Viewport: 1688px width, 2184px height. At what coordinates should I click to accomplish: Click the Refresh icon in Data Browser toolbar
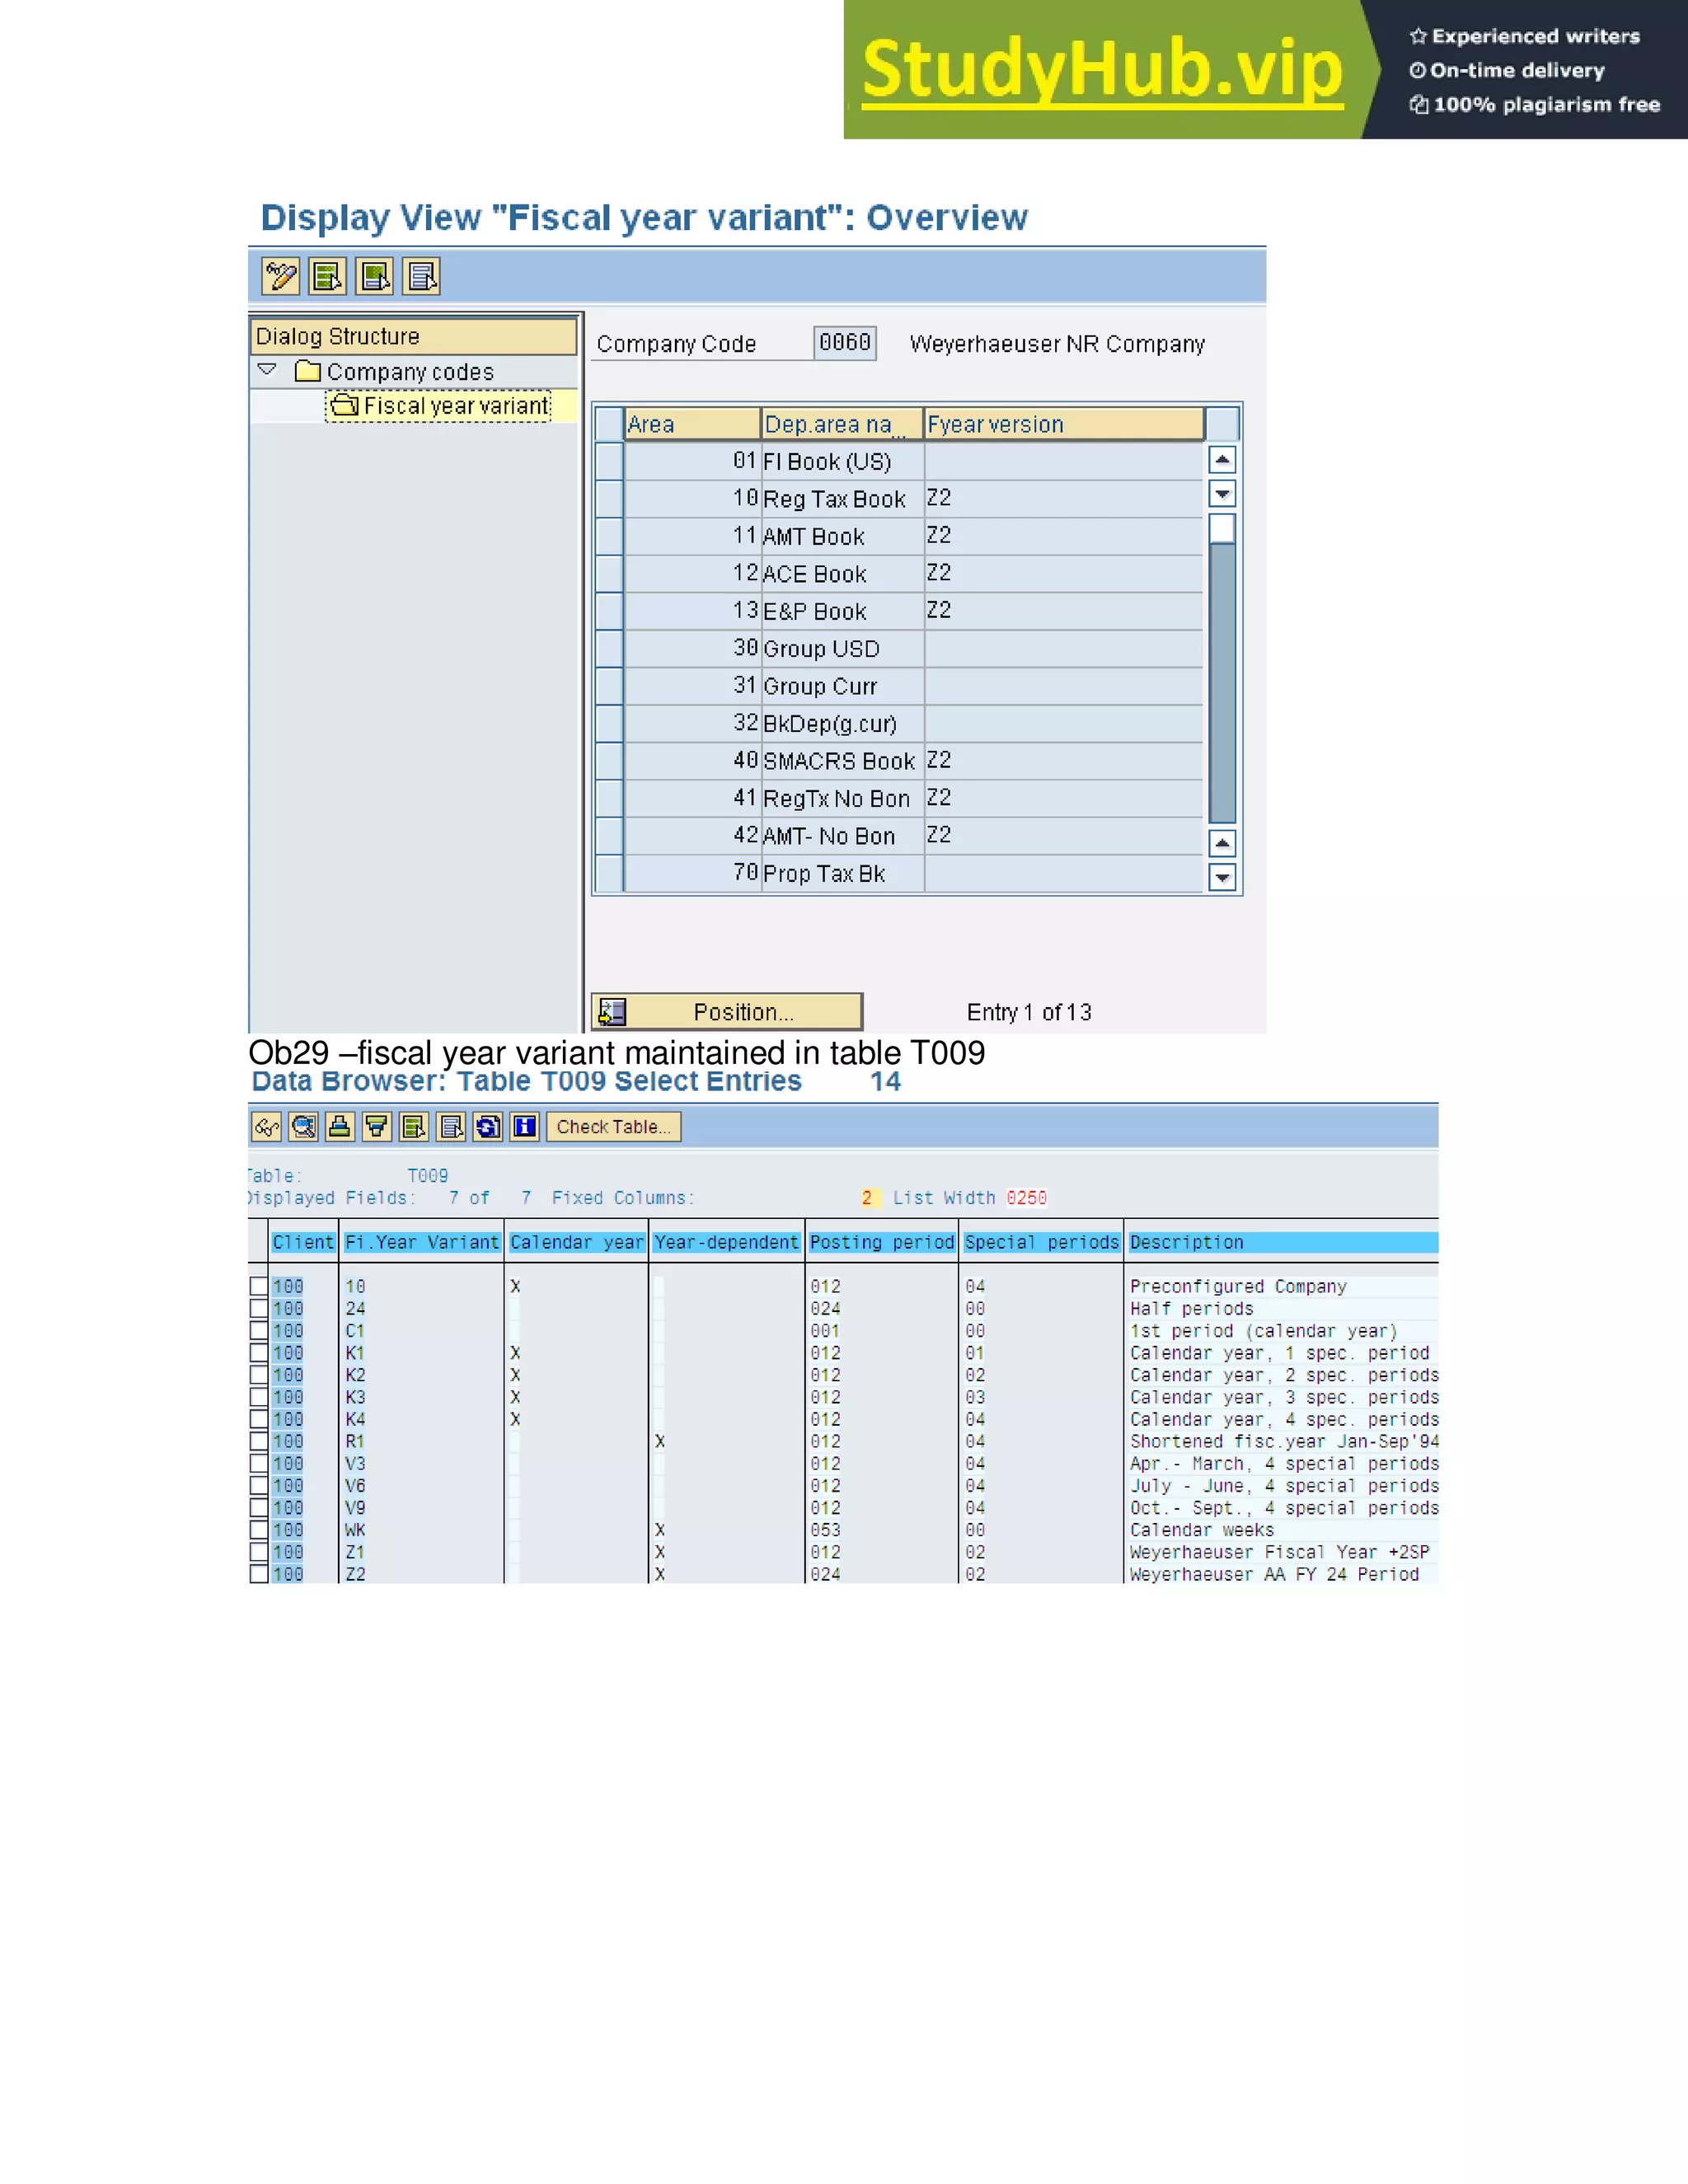[488, 1127]
